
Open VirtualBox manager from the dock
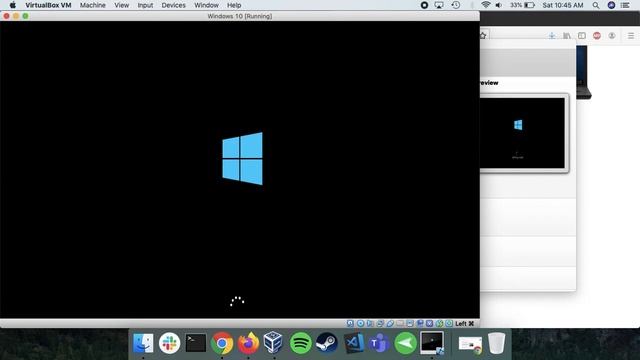coord(273,342)
